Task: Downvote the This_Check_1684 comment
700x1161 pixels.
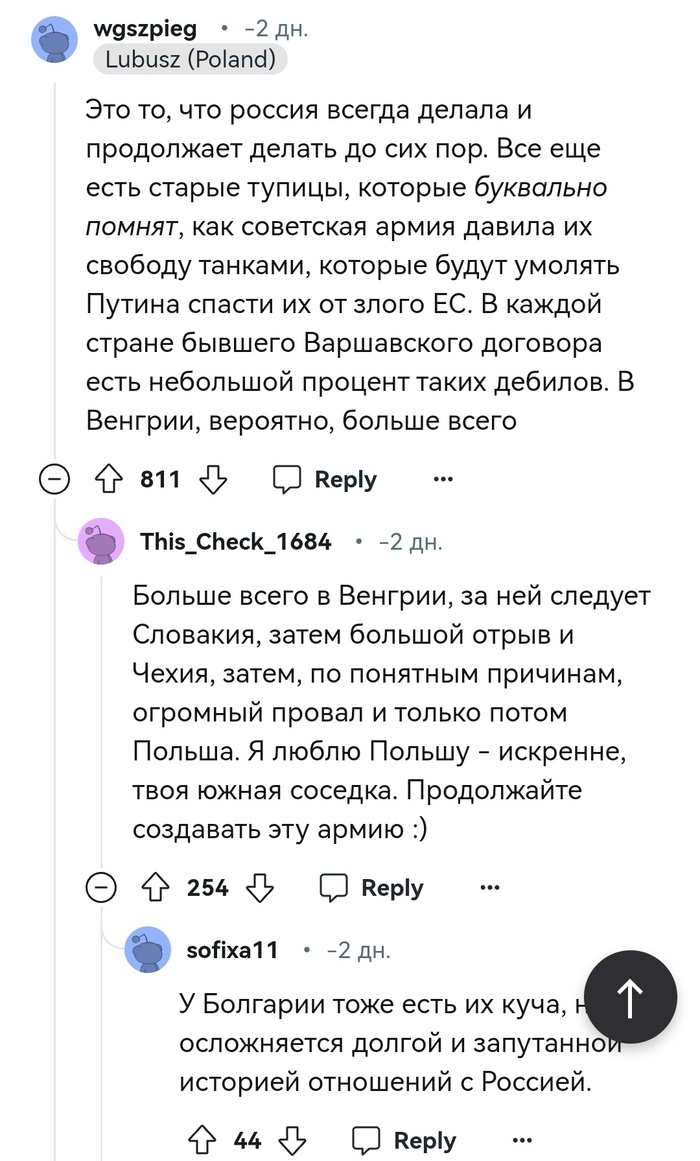Action: [261, 888]
